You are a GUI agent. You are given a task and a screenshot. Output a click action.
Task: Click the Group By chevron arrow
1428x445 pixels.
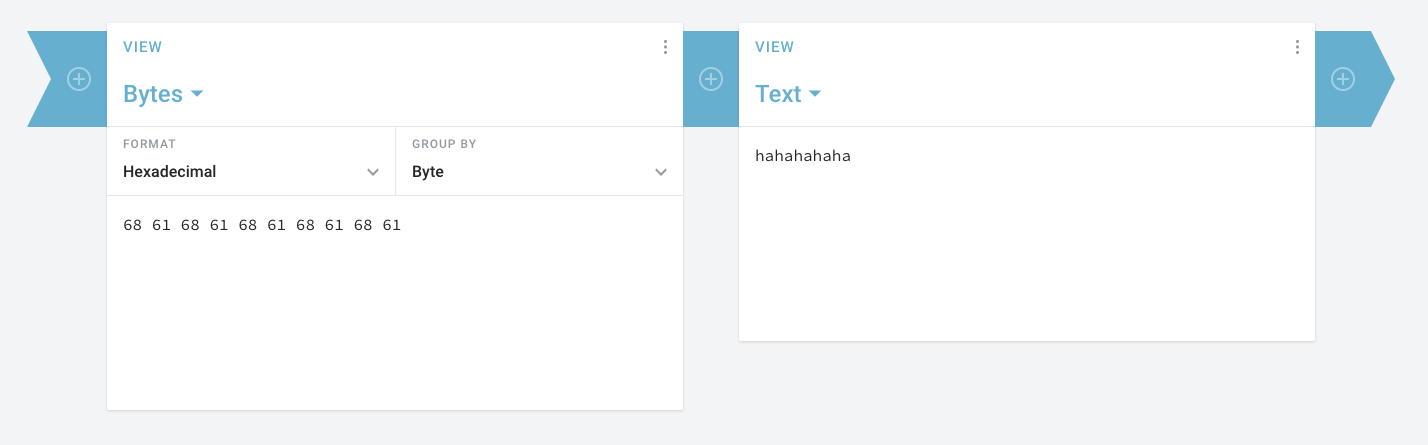tap(661, 172)
